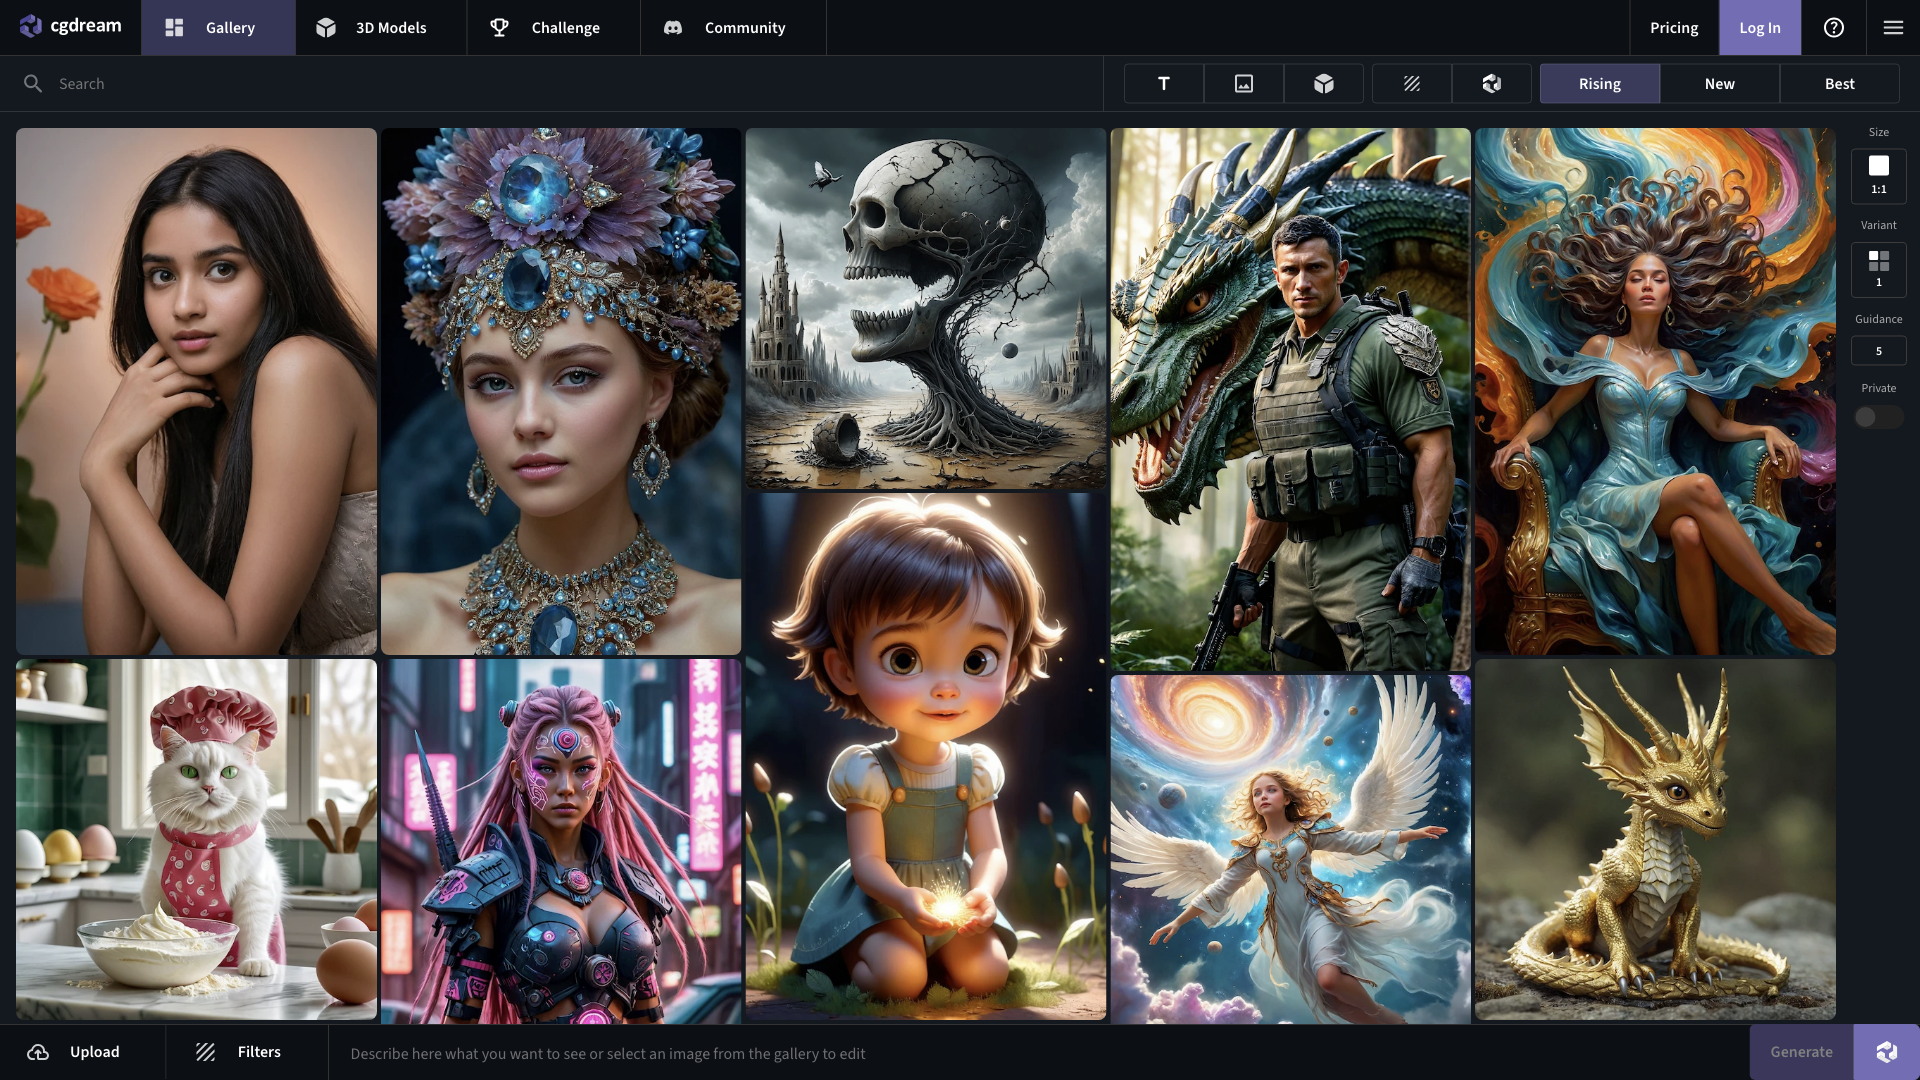Open the Gallery tab

pyautogui.click(x=218, y=27)
